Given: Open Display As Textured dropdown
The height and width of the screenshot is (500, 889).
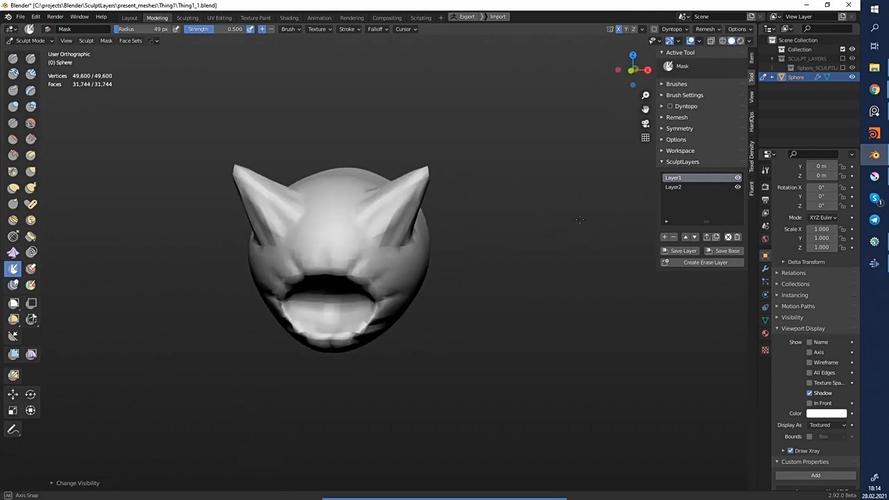Looking at the screenshot, I should pos(827,425).
